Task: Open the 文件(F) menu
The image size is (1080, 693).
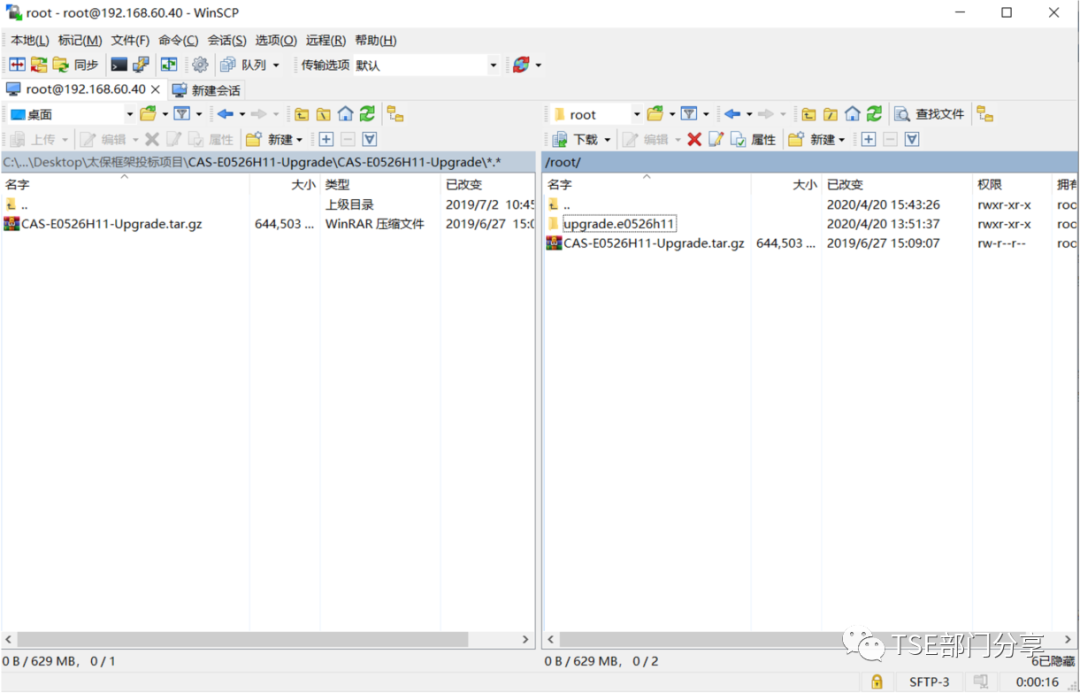Action: tap(130, 40)
